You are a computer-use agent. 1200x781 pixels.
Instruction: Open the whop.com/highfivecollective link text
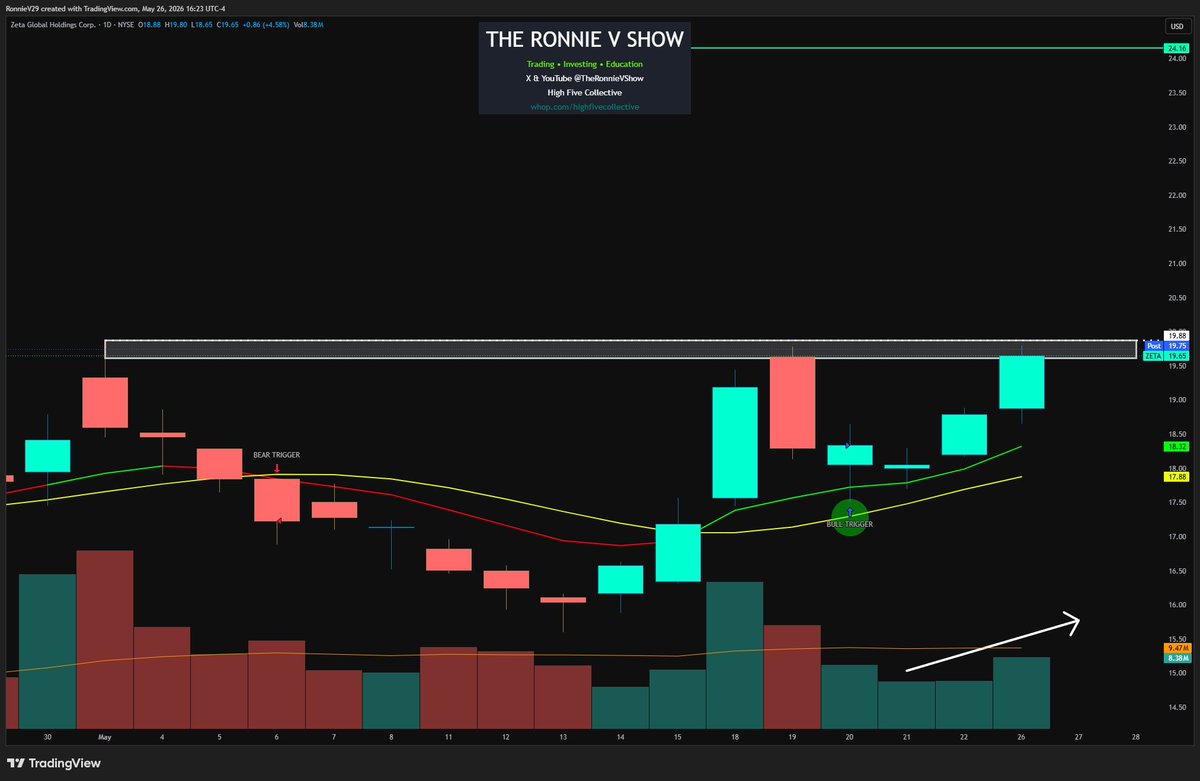584,106
